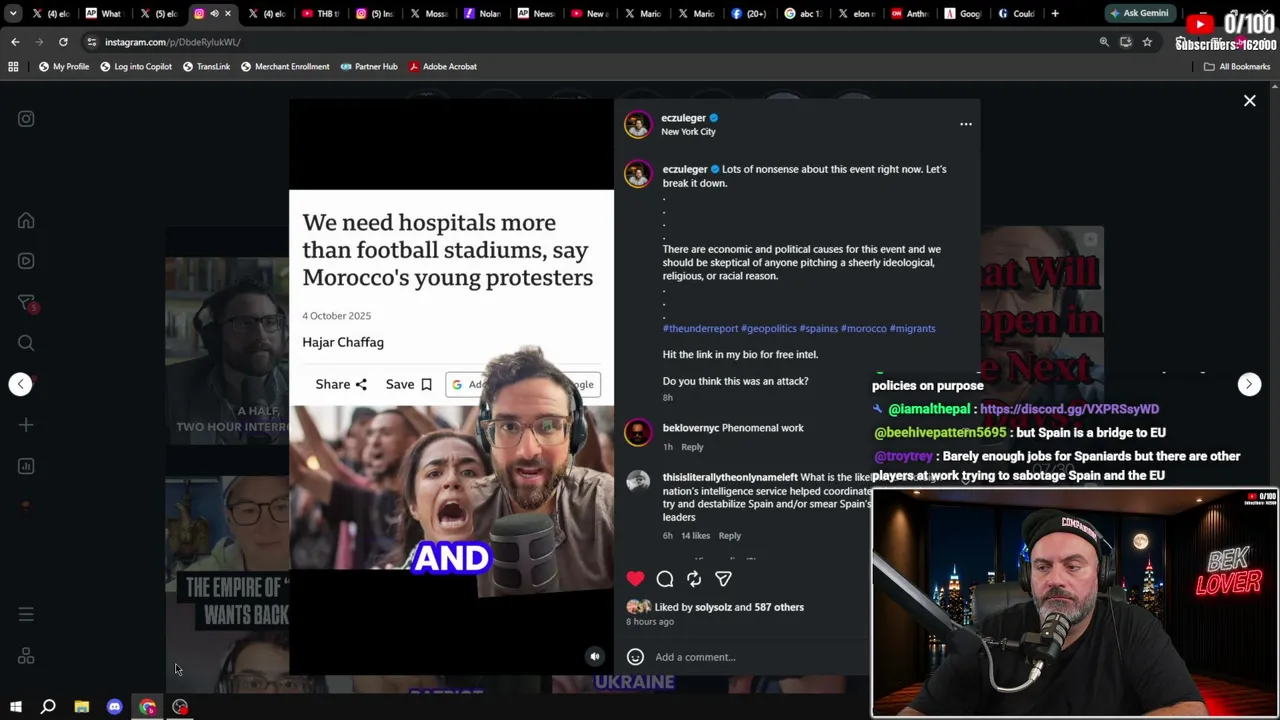Open the #morocco hashtag
This screenshot has width=1280, height=720.
pyautogui.click(x=864, y=328)
